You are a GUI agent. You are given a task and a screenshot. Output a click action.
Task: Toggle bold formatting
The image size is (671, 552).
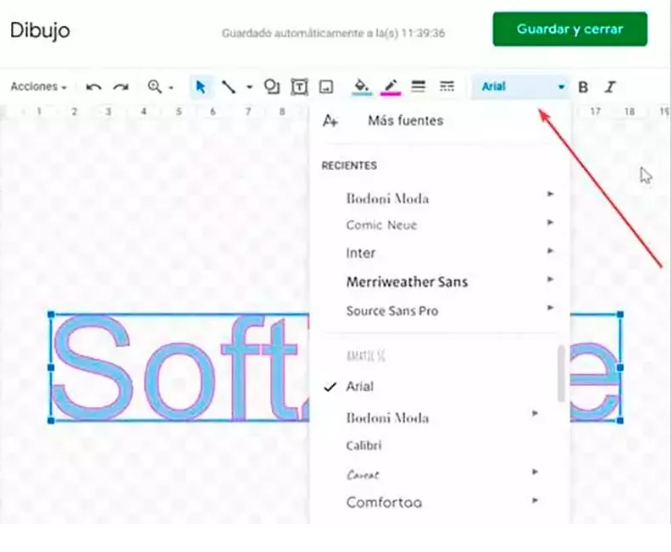(x=583, y=87)
